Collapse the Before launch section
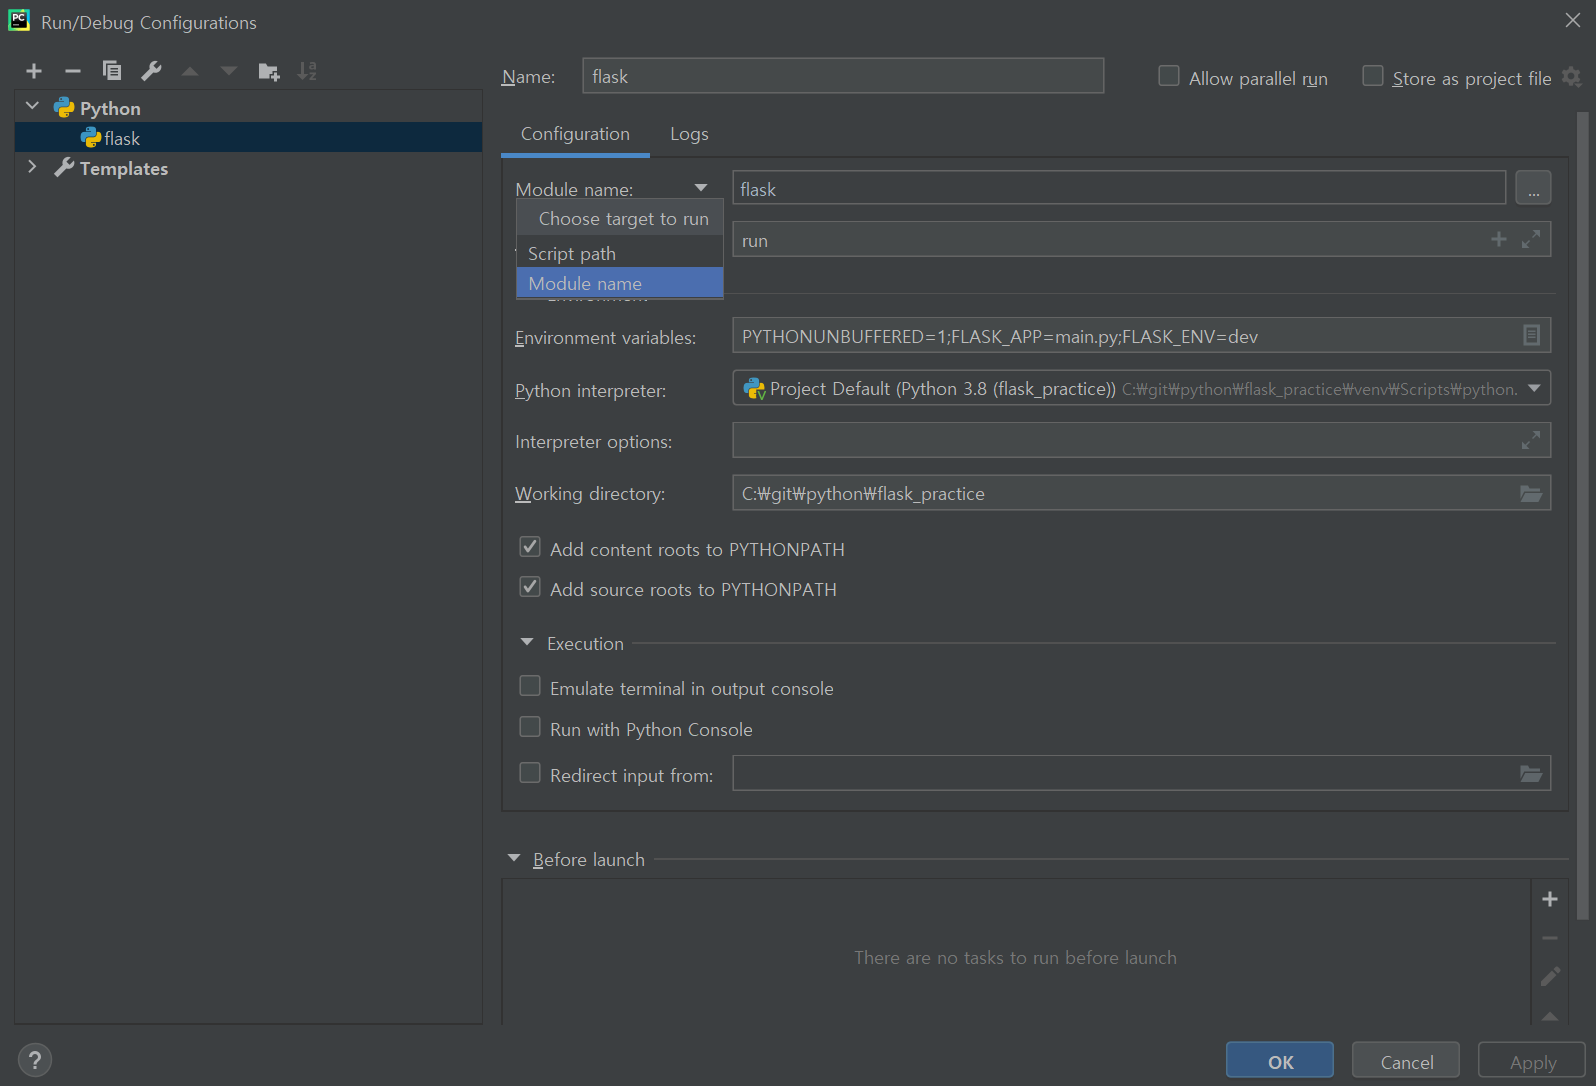This screenshot has height=1086, width=1596. 514,858
